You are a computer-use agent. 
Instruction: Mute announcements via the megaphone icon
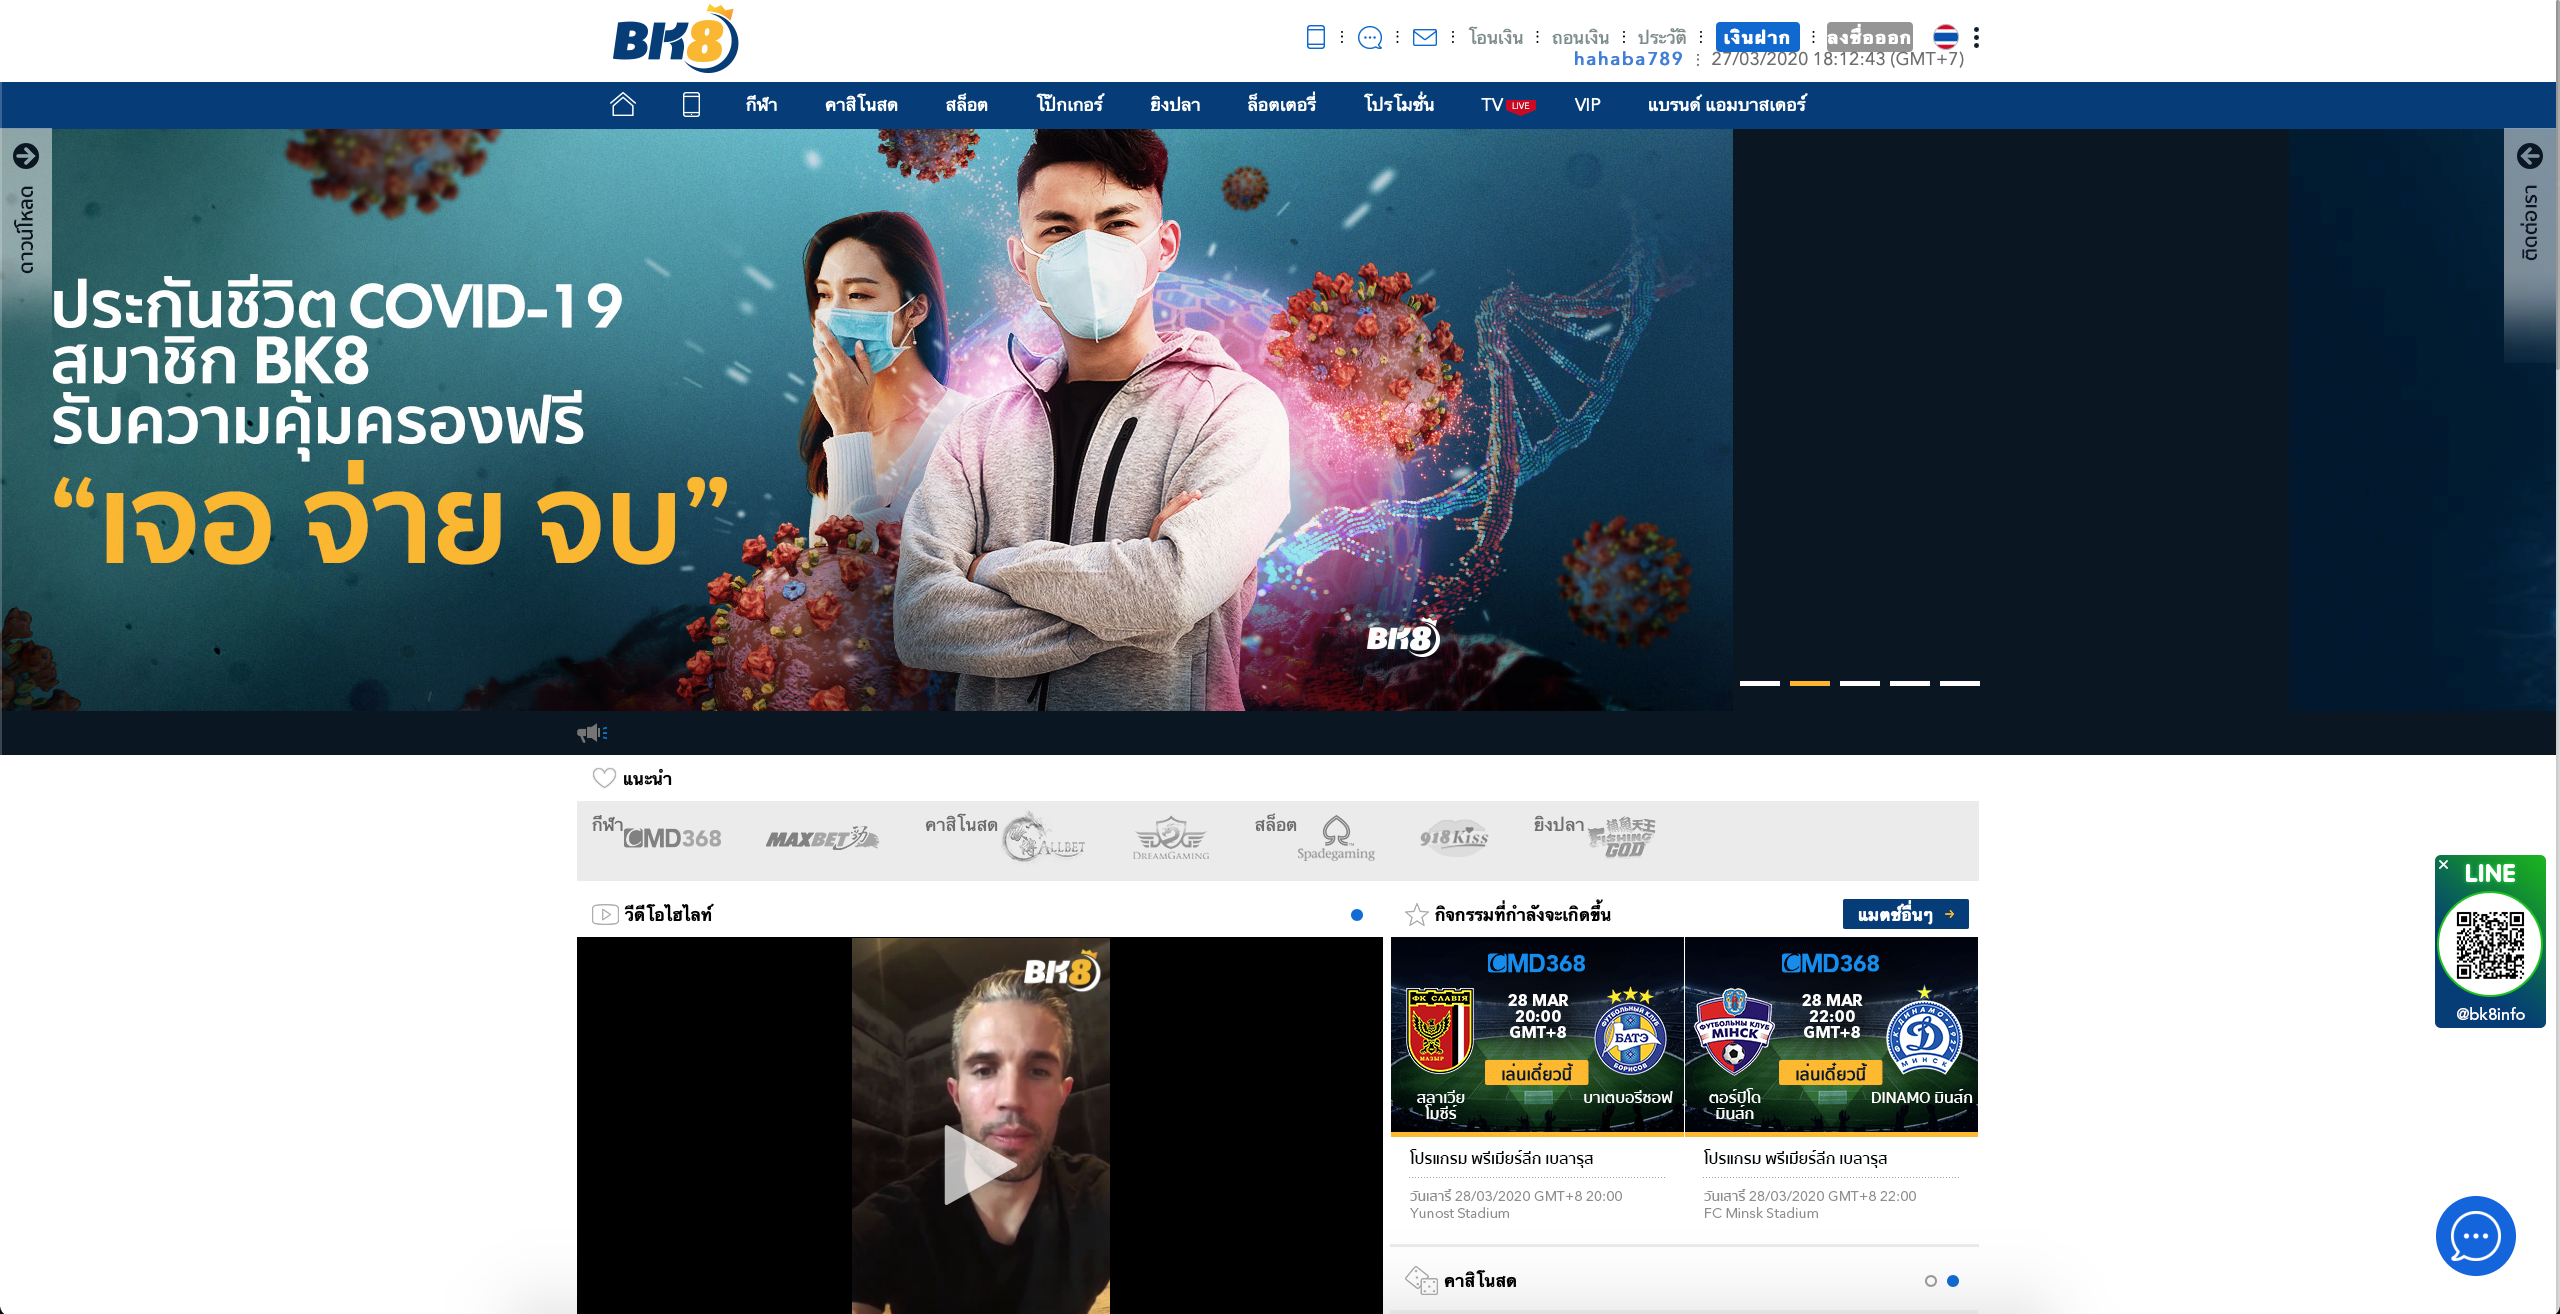tap(591, 732)
